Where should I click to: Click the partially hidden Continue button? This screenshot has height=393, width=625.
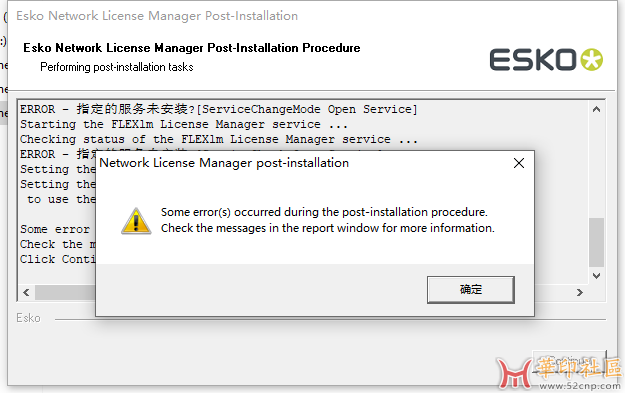(x=570, y=360)
